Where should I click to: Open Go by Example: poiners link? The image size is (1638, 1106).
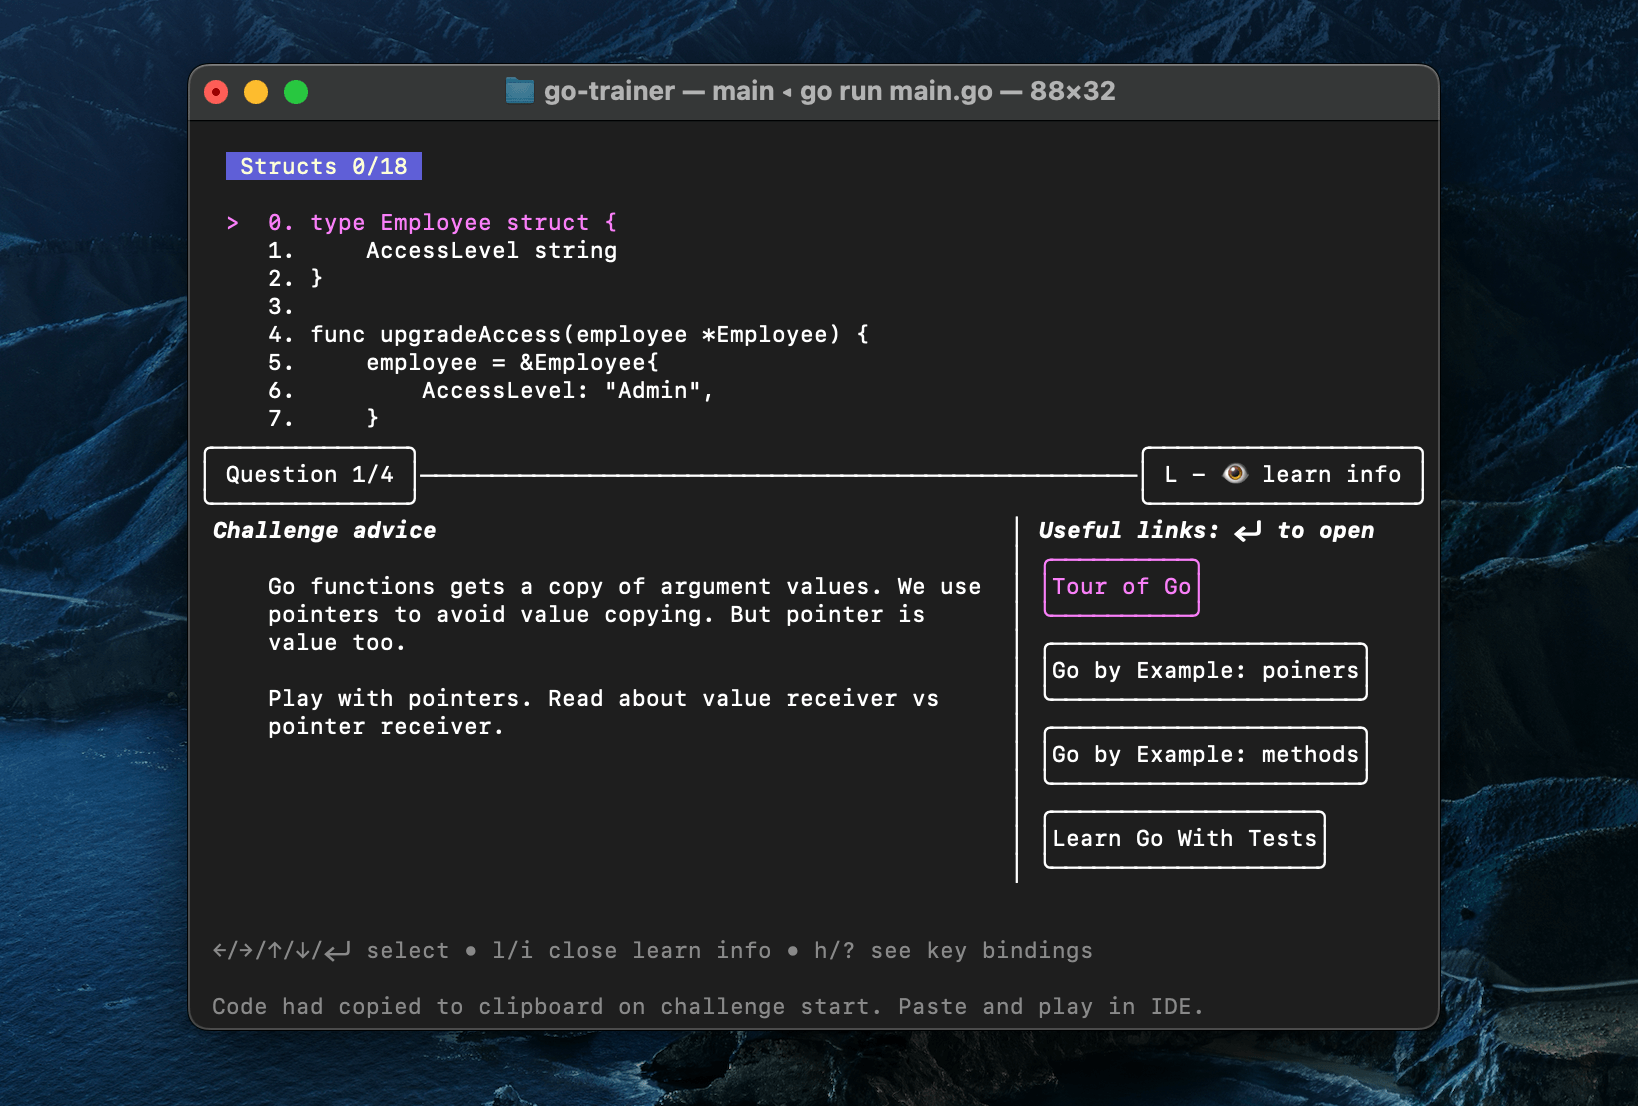coord(1205,671)
